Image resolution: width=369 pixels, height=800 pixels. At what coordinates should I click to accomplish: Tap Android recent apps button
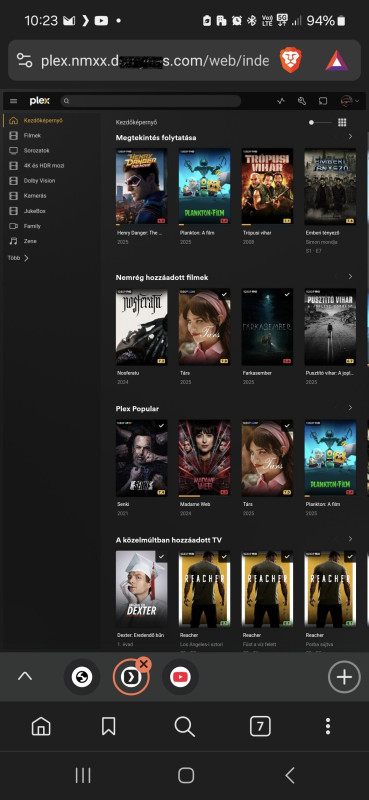(x=83, y=775)
